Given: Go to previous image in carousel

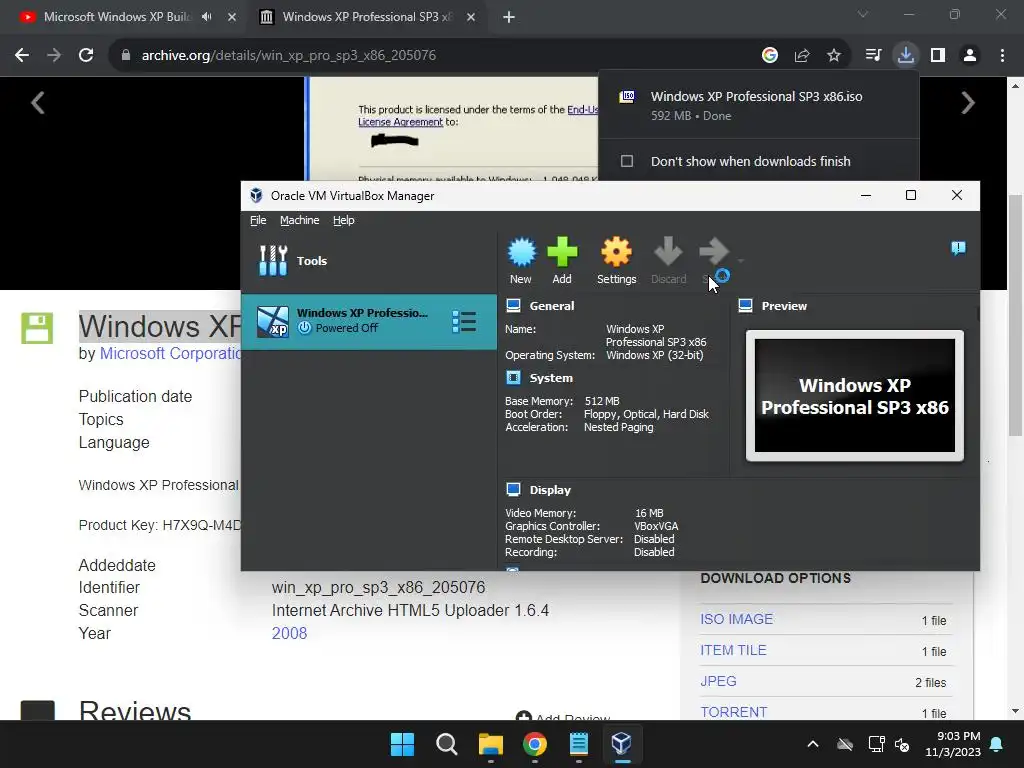Looking at the screenshot, I should coord(38,103).
